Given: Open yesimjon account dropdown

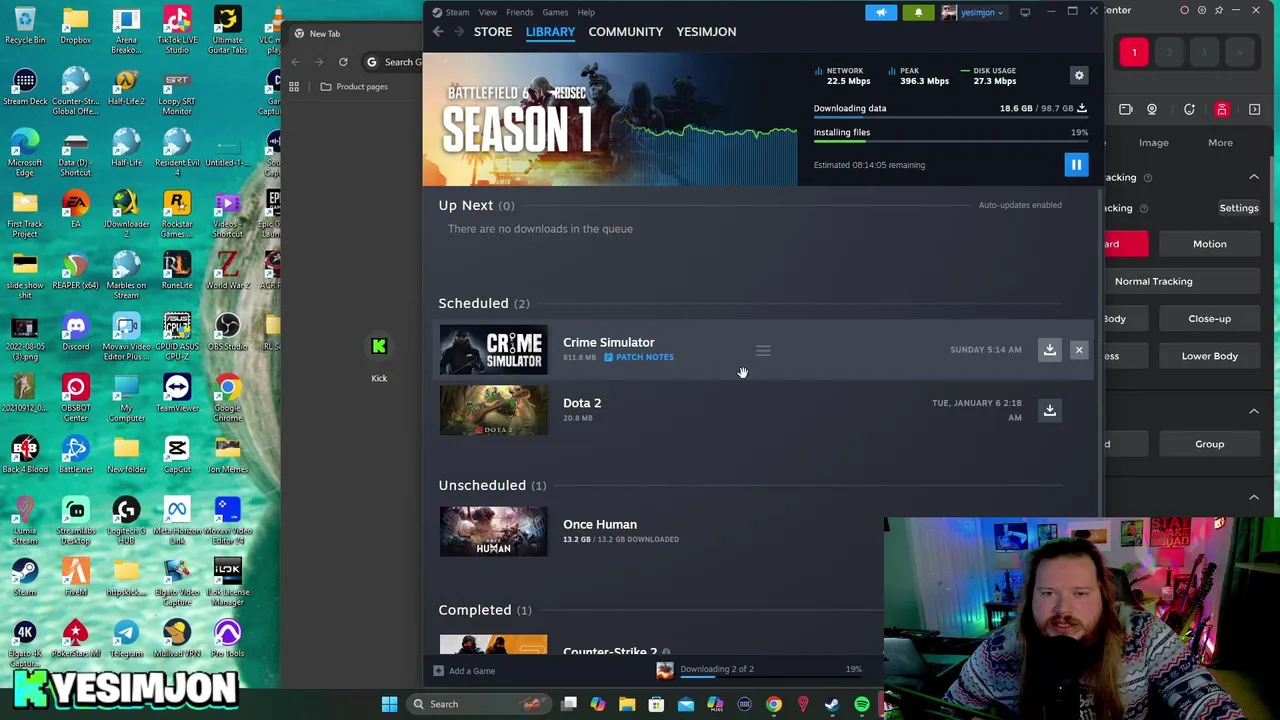Looking at the screenshot, I should 973,12.
